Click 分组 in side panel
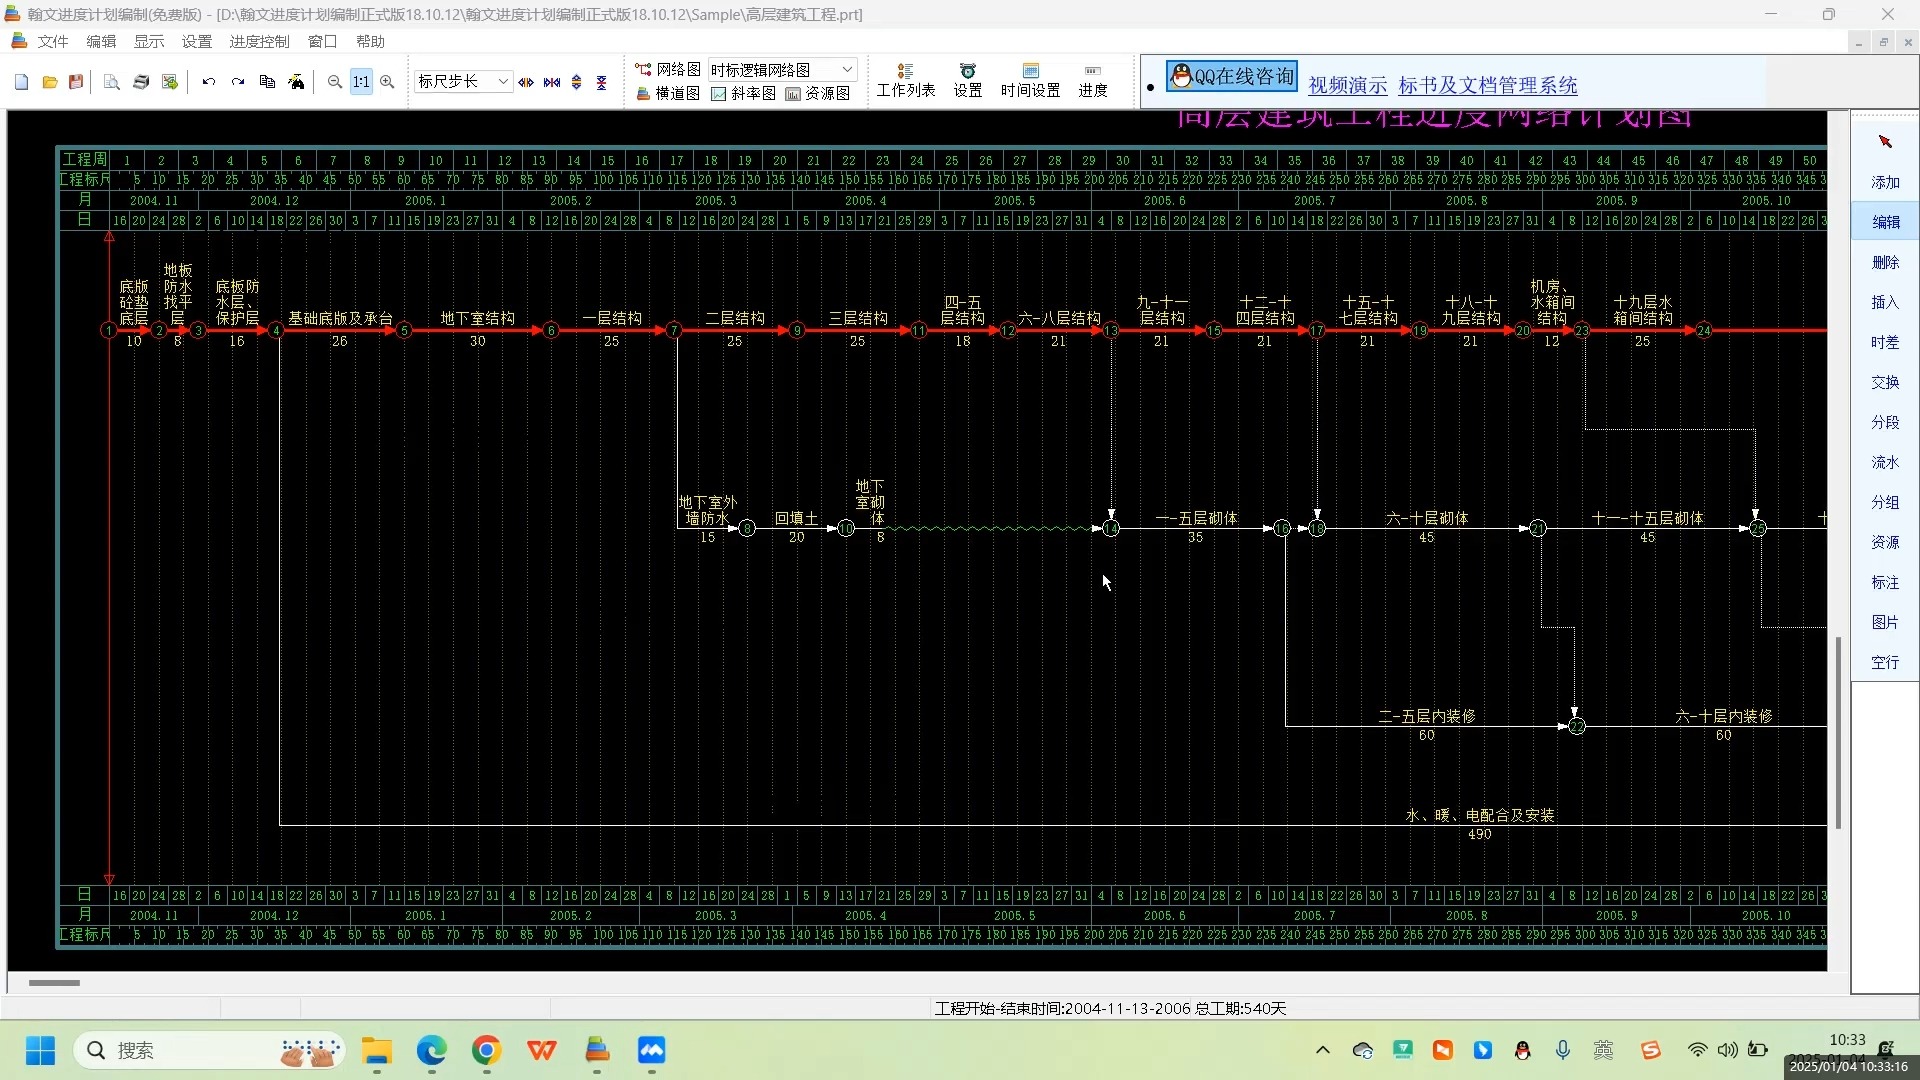 tap(1885, 502)
